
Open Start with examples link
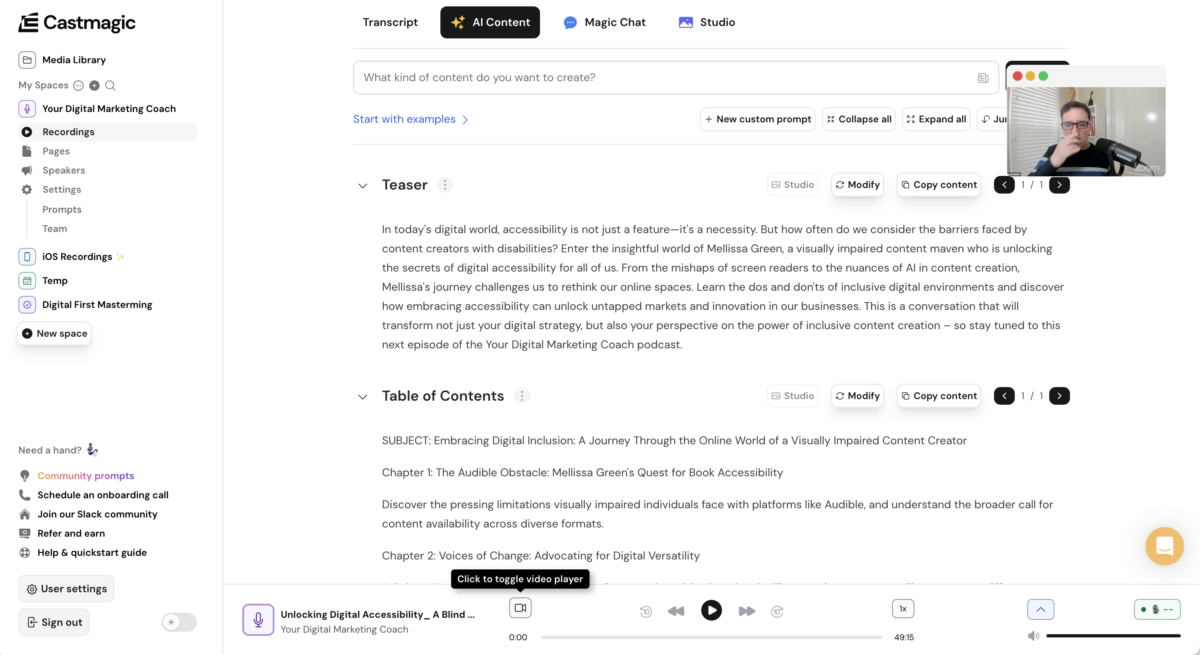tap(404, 118)
